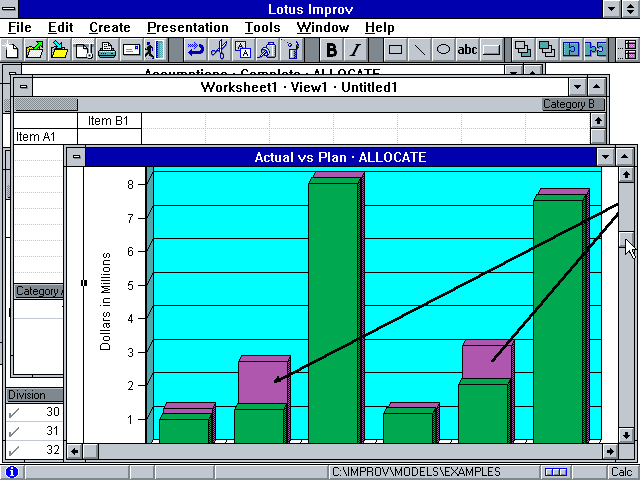Open the Edit menu
This screenshot has width=640, height=480.
point(60,27)
